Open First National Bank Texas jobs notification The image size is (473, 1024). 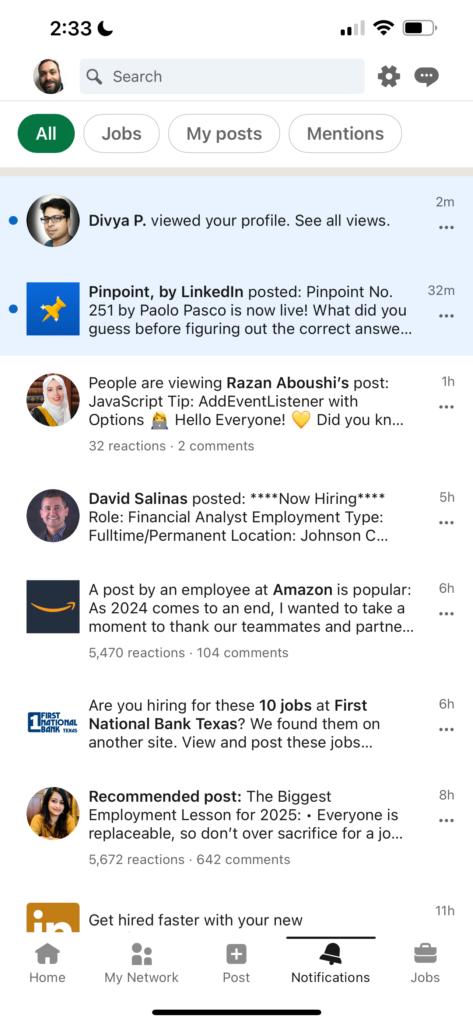pos(236,724)
